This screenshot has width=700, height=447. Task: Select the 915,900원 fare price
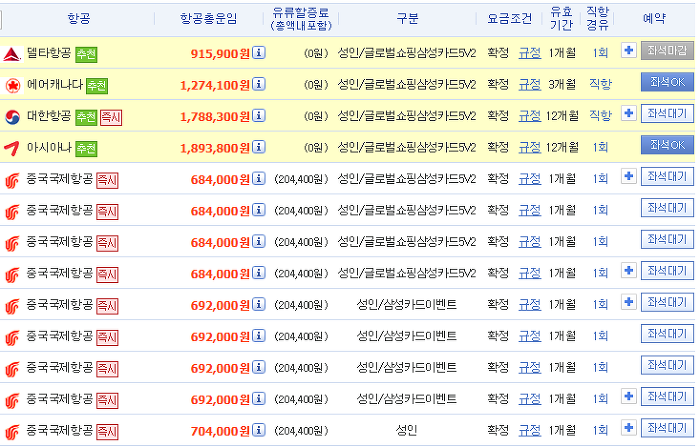coord(220,54)
